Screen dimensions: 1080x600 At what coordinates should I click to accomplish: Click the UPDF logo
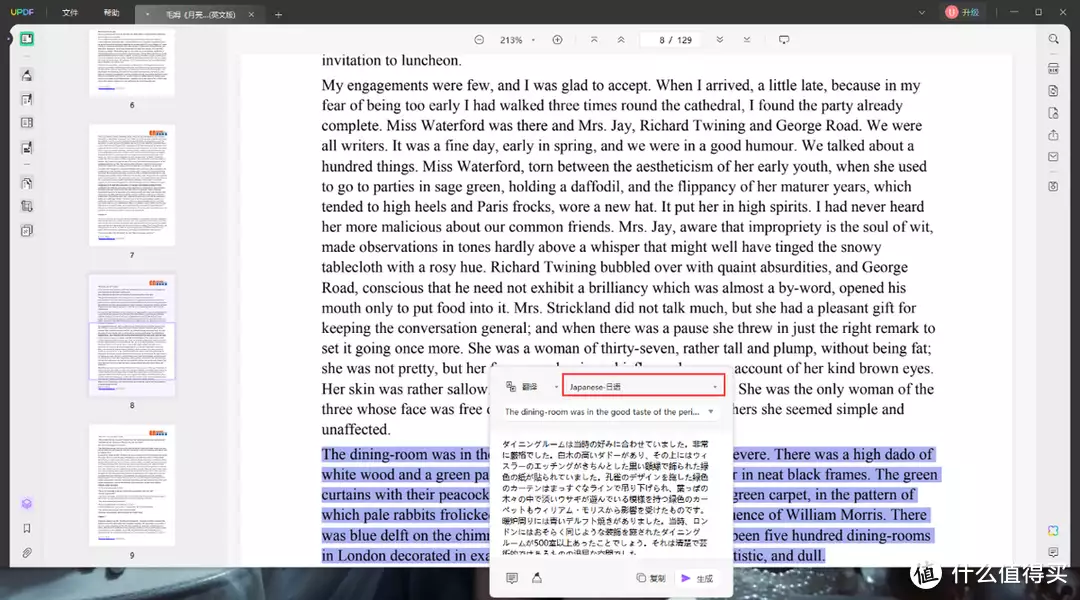click(x=22, y=12)
